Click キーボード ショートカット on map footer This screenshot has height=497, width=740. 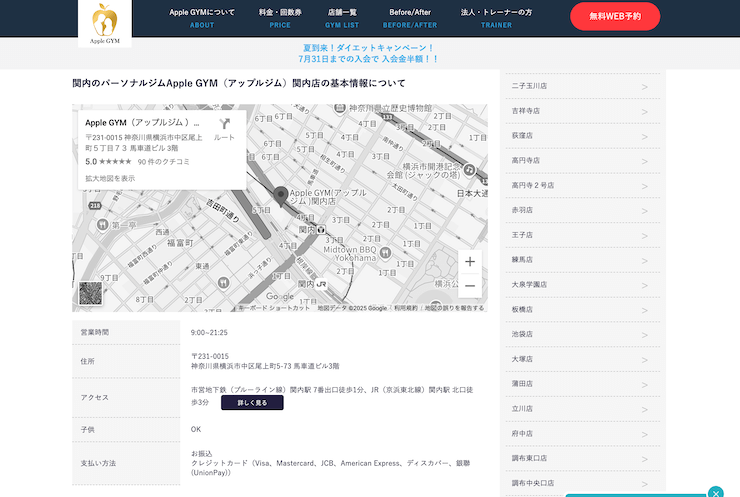pos(274,308)
